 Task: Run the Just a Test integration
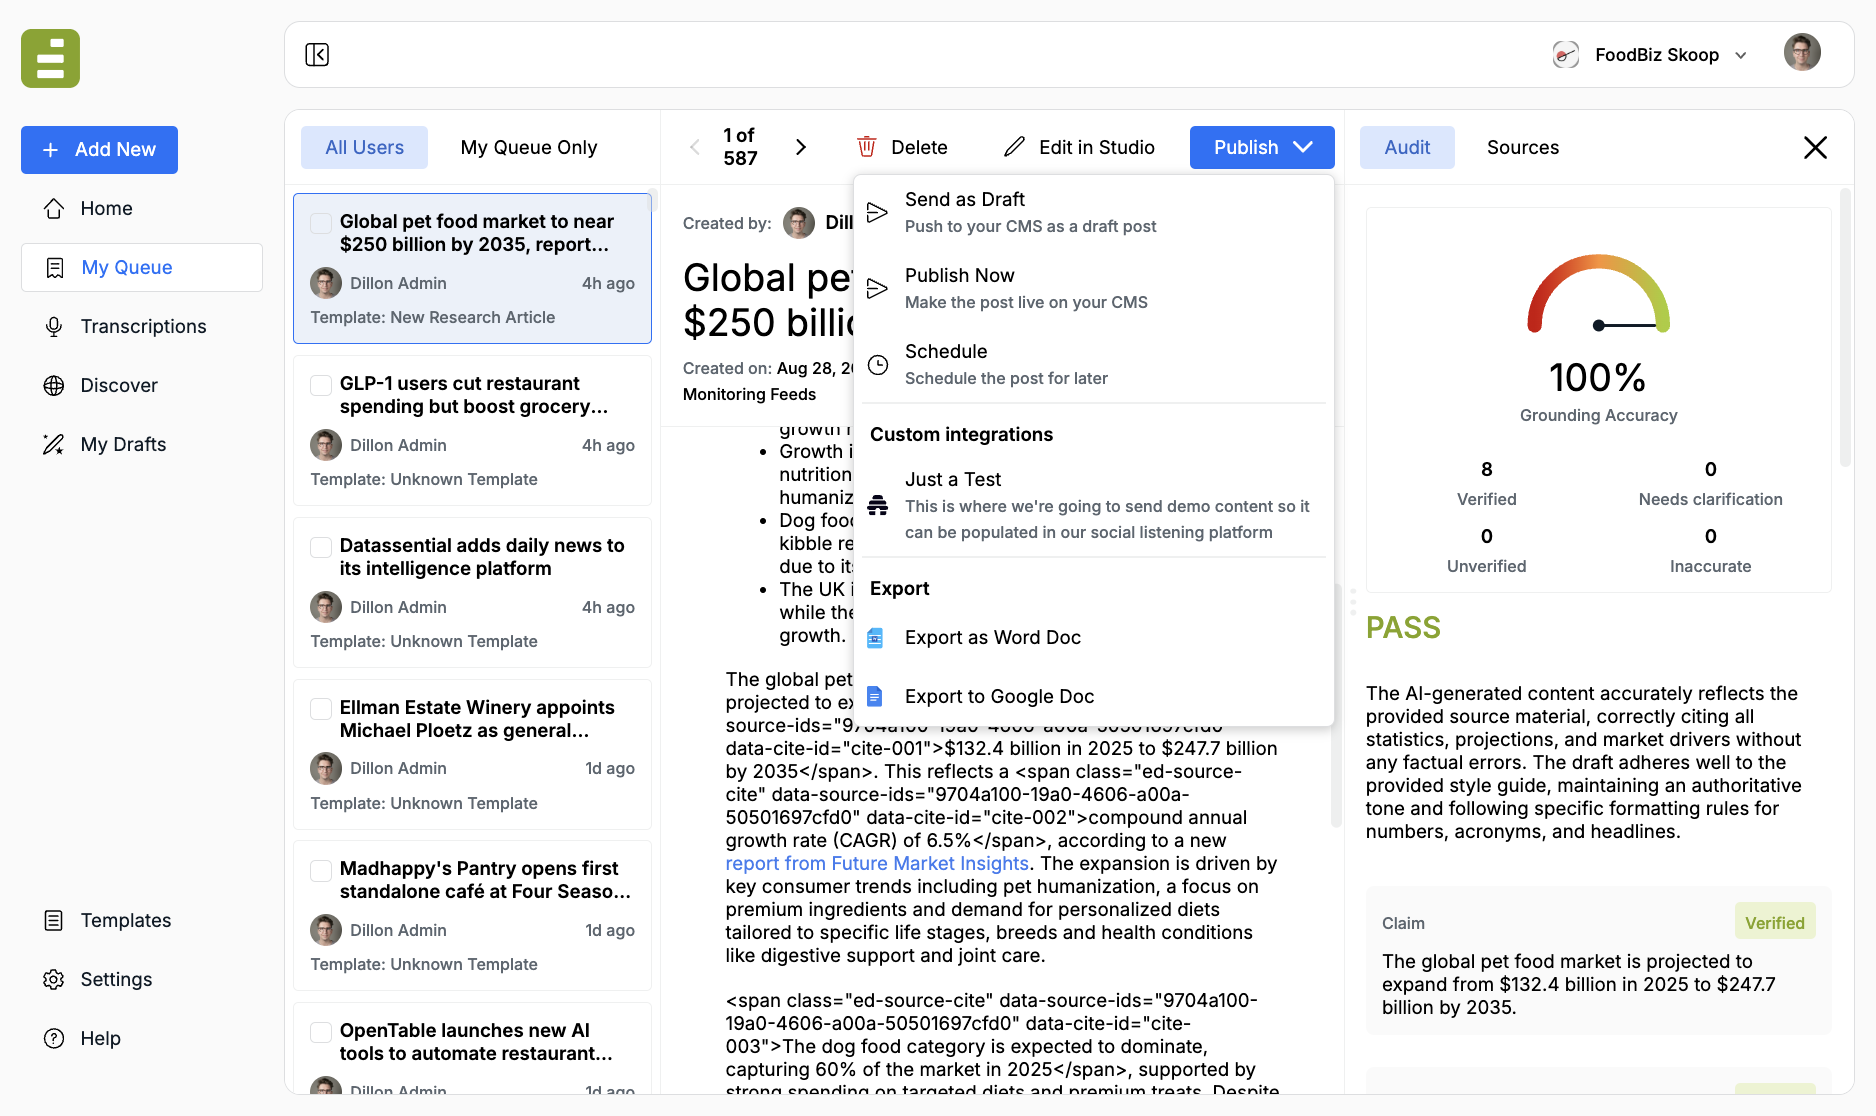[x=1094, y=505]
